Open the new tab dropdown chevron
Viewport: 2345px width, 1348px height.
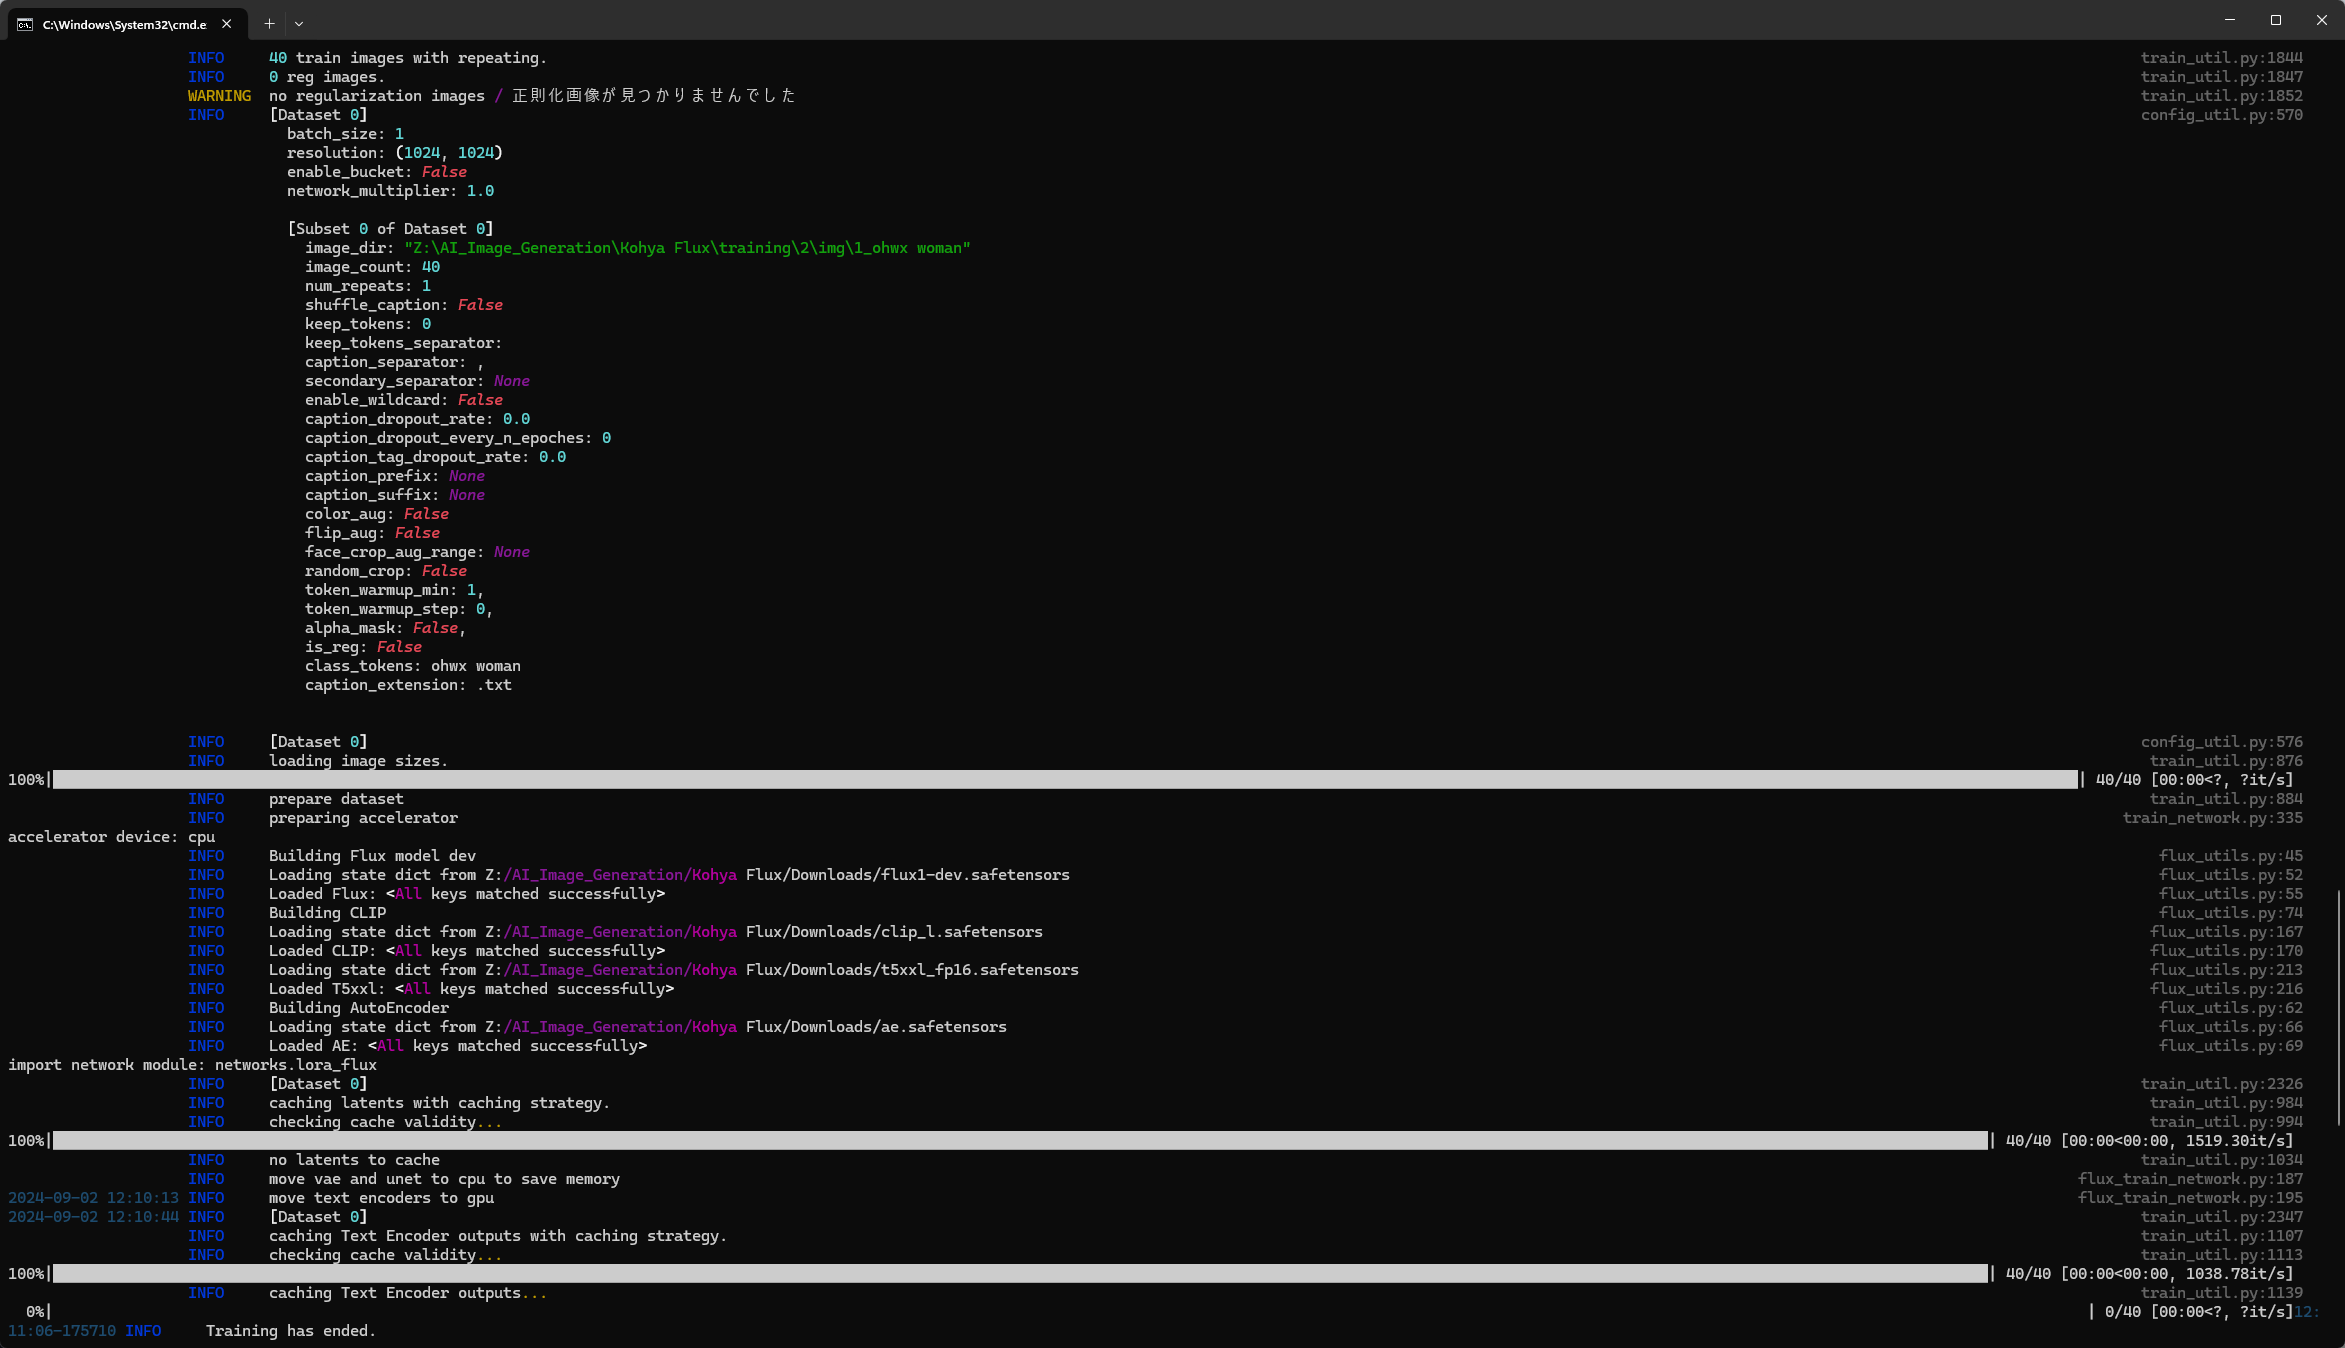point(298,23)
